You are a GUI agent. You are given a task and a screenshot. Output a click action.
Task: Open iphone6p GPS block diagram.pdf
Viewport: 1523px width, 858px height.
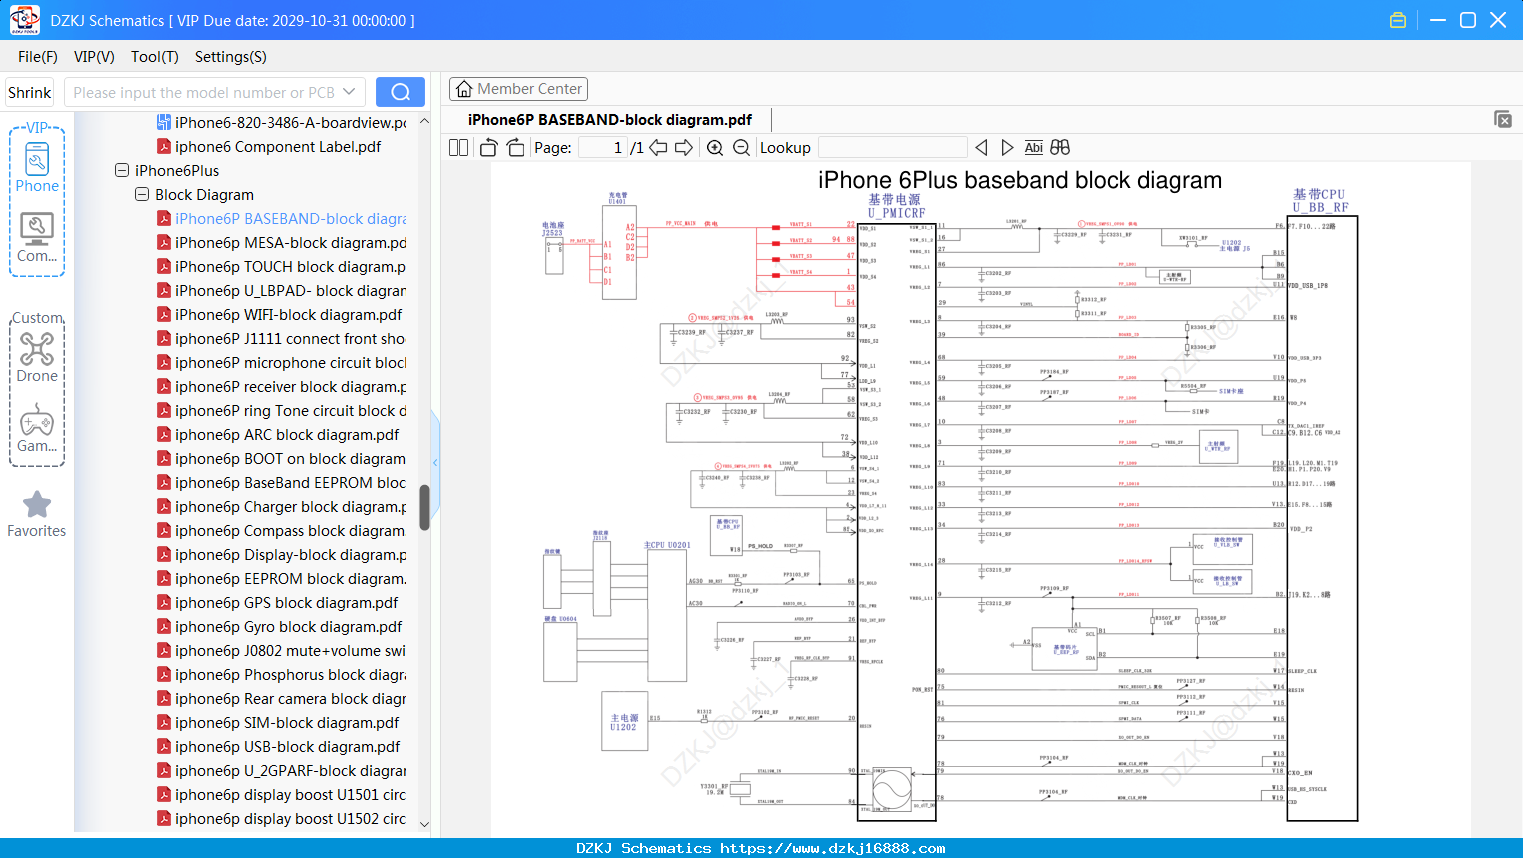coord(286,602)
